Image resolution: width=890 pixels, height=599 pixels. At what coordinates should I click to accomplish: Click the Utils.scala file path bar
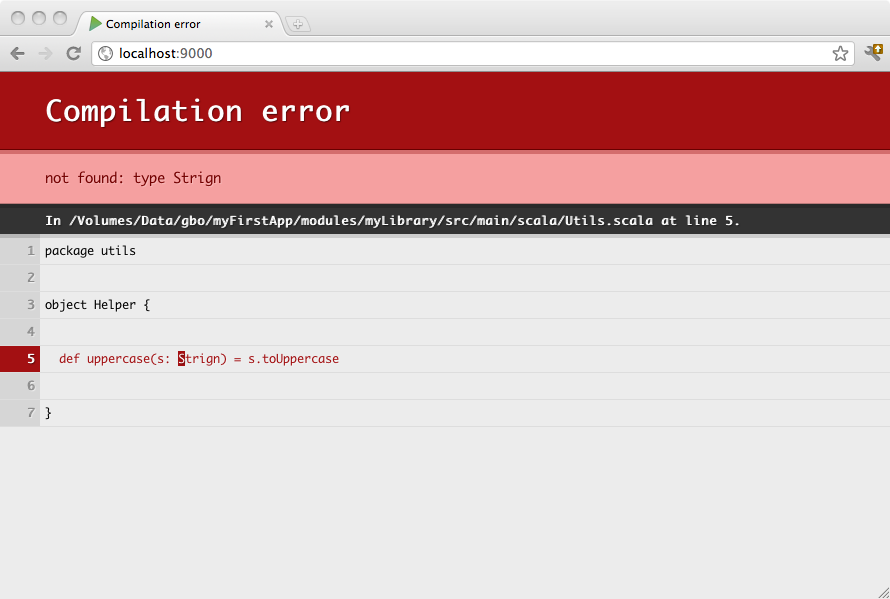[x=392, y=220]
